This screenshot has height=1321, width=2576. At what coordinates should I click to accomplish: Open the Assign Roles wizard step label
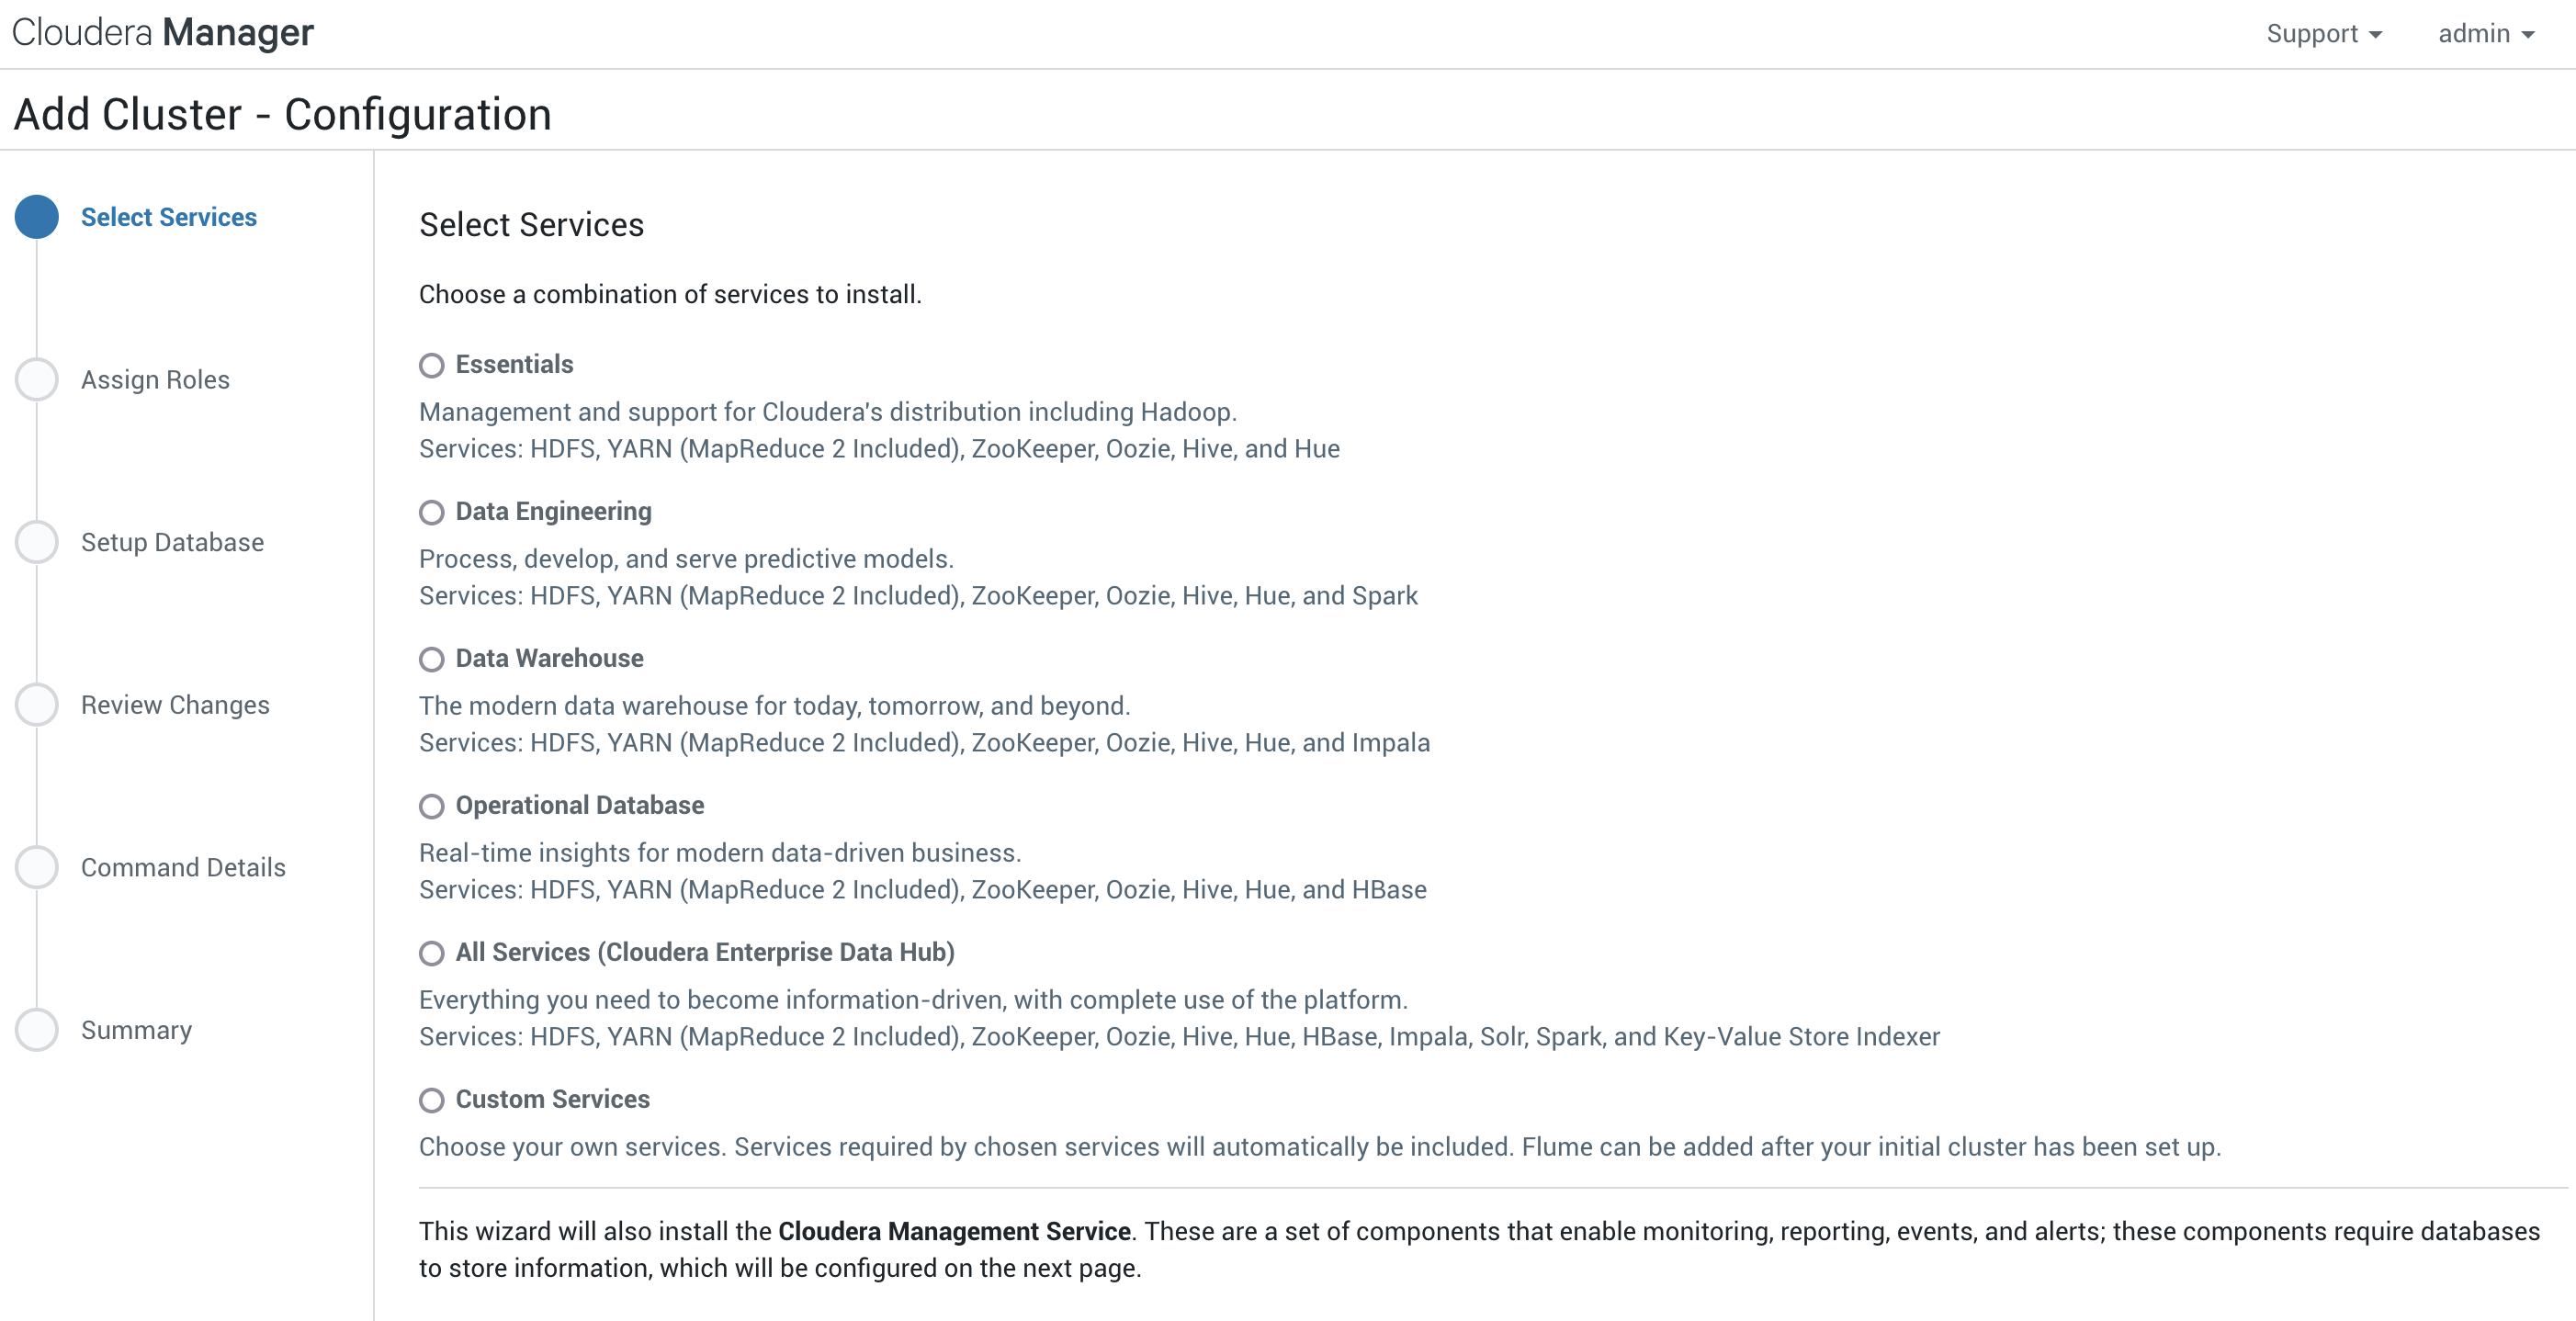tap(155, 380)
